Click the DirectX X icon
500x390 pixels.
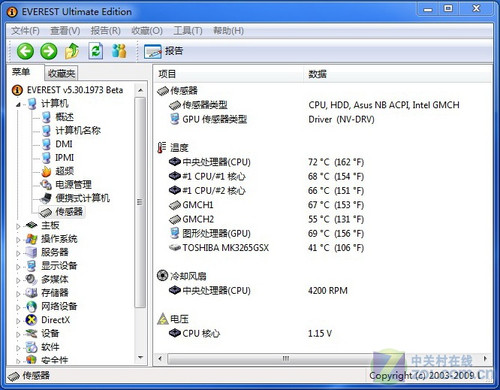[x=31, y=320]
